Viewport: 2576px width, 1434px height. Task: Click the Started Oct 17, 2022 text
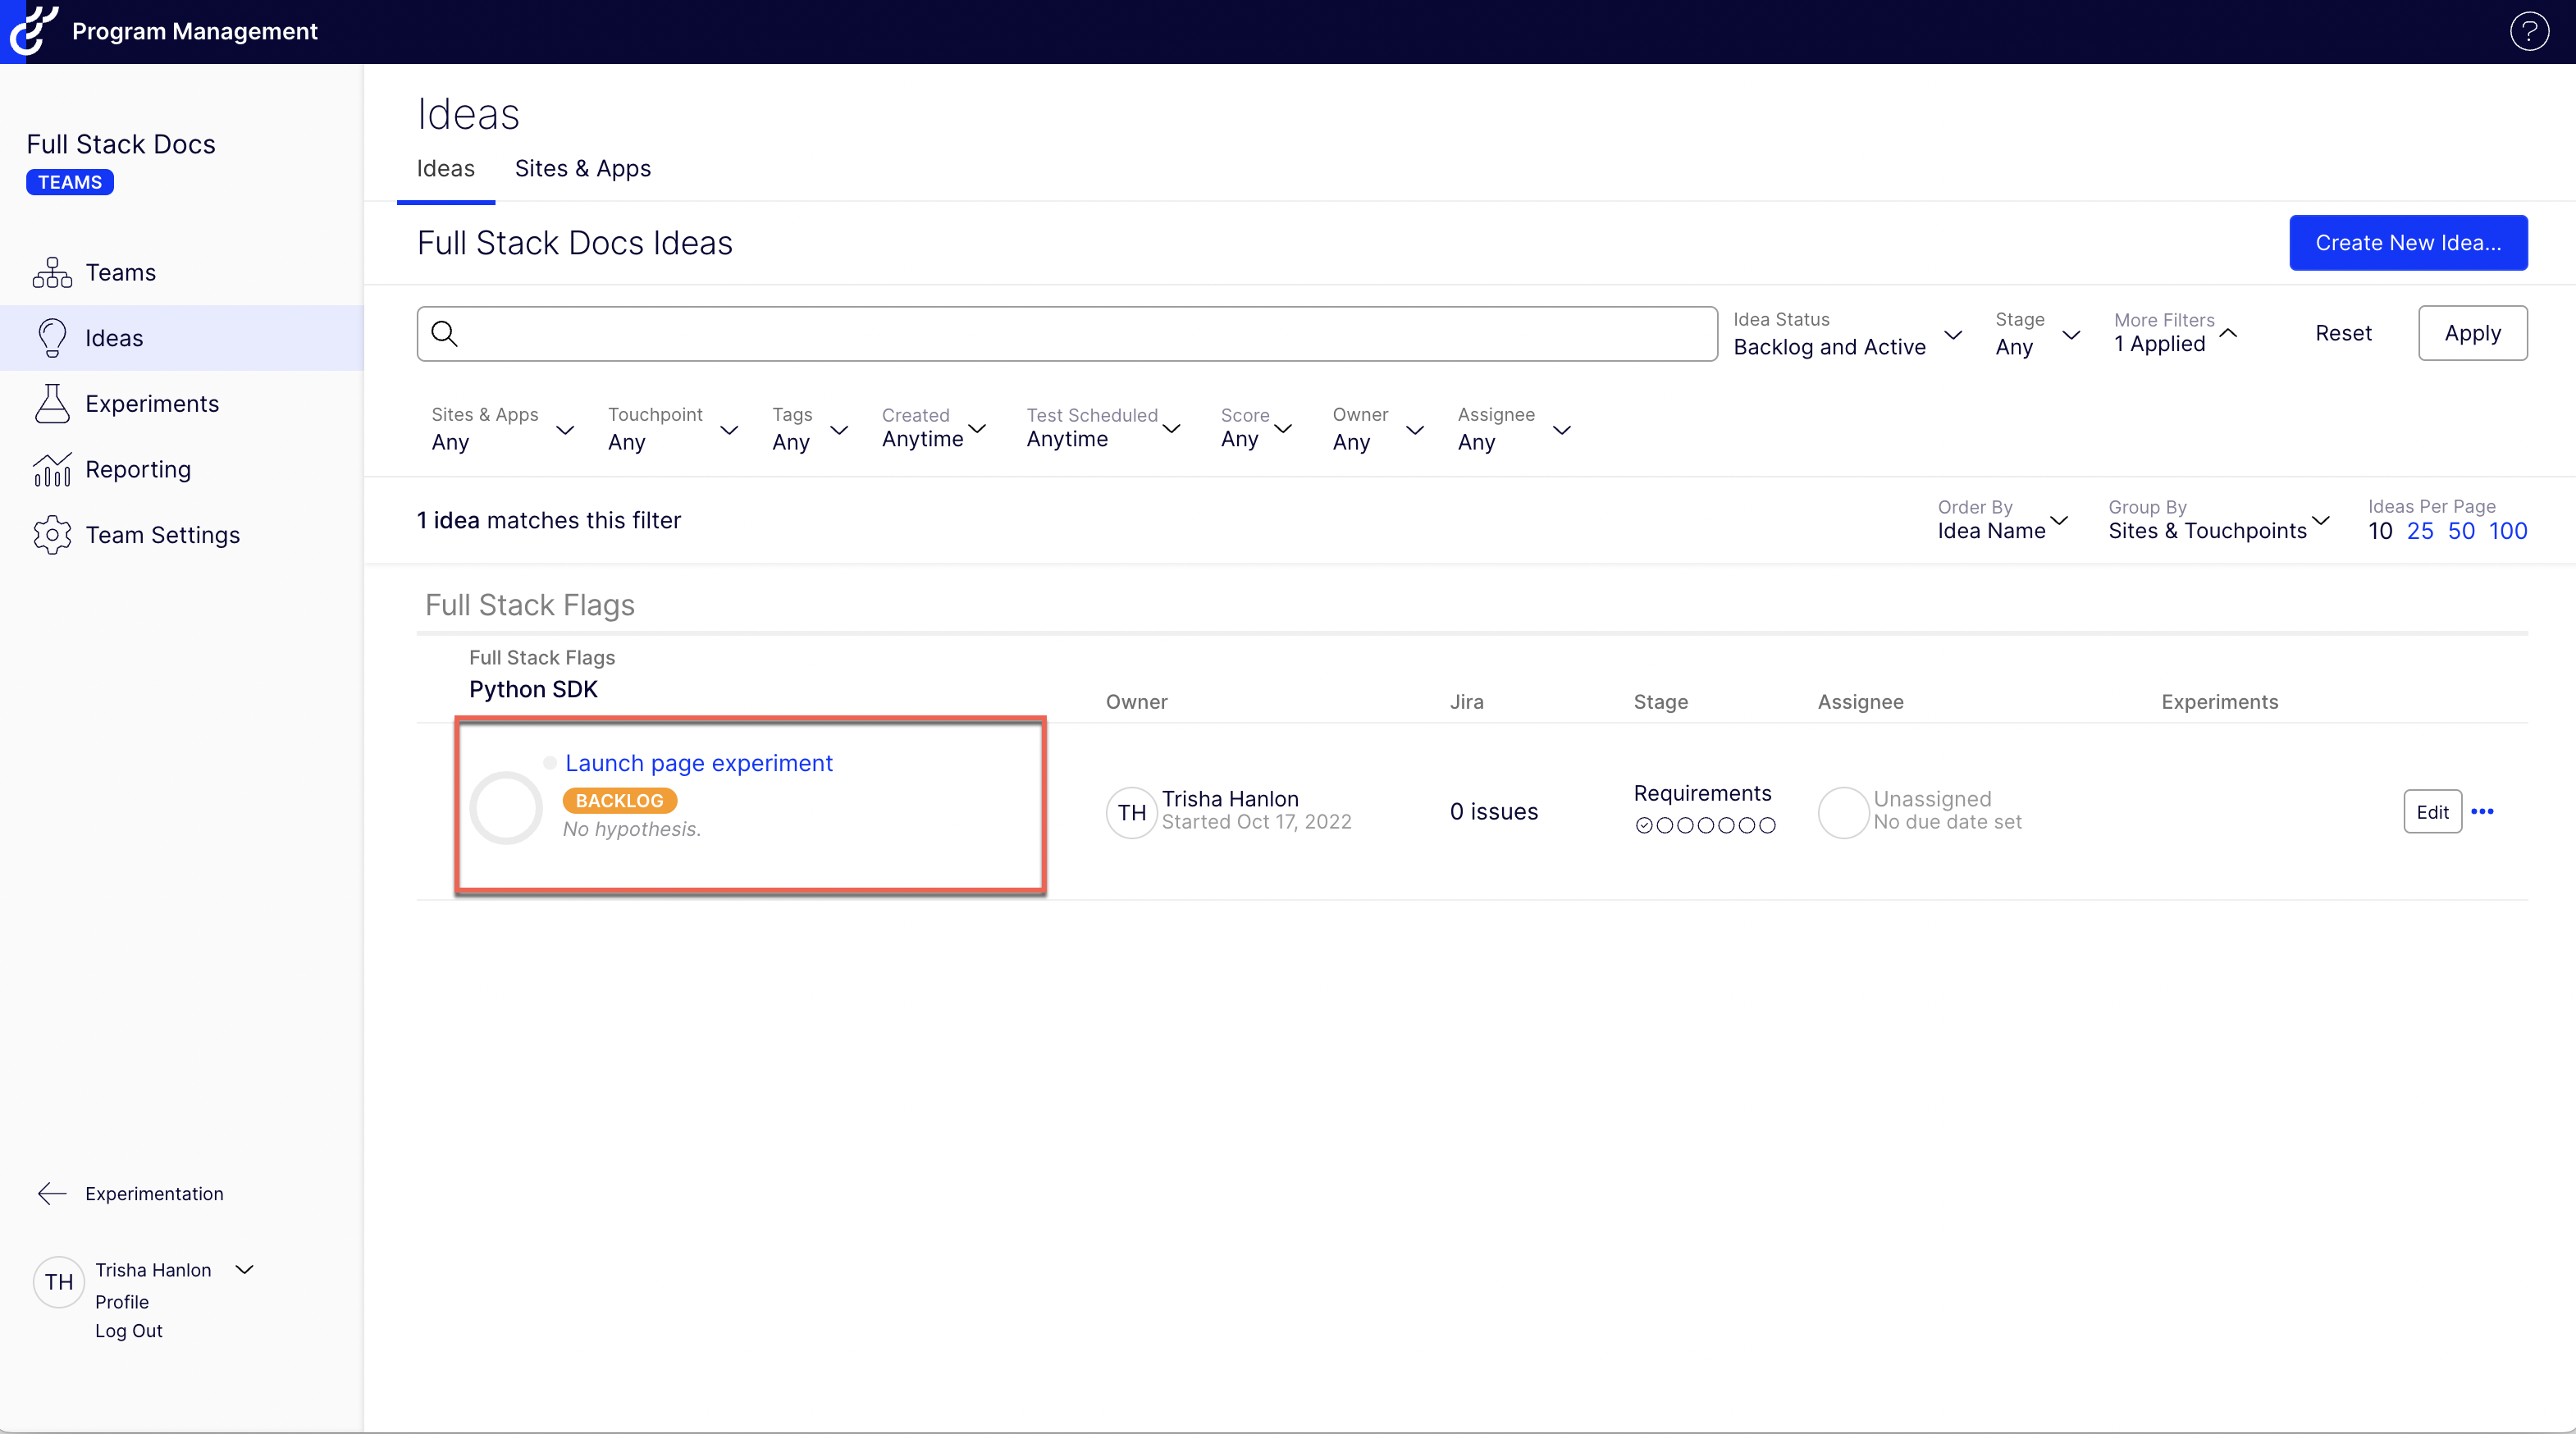(1256, 822)
